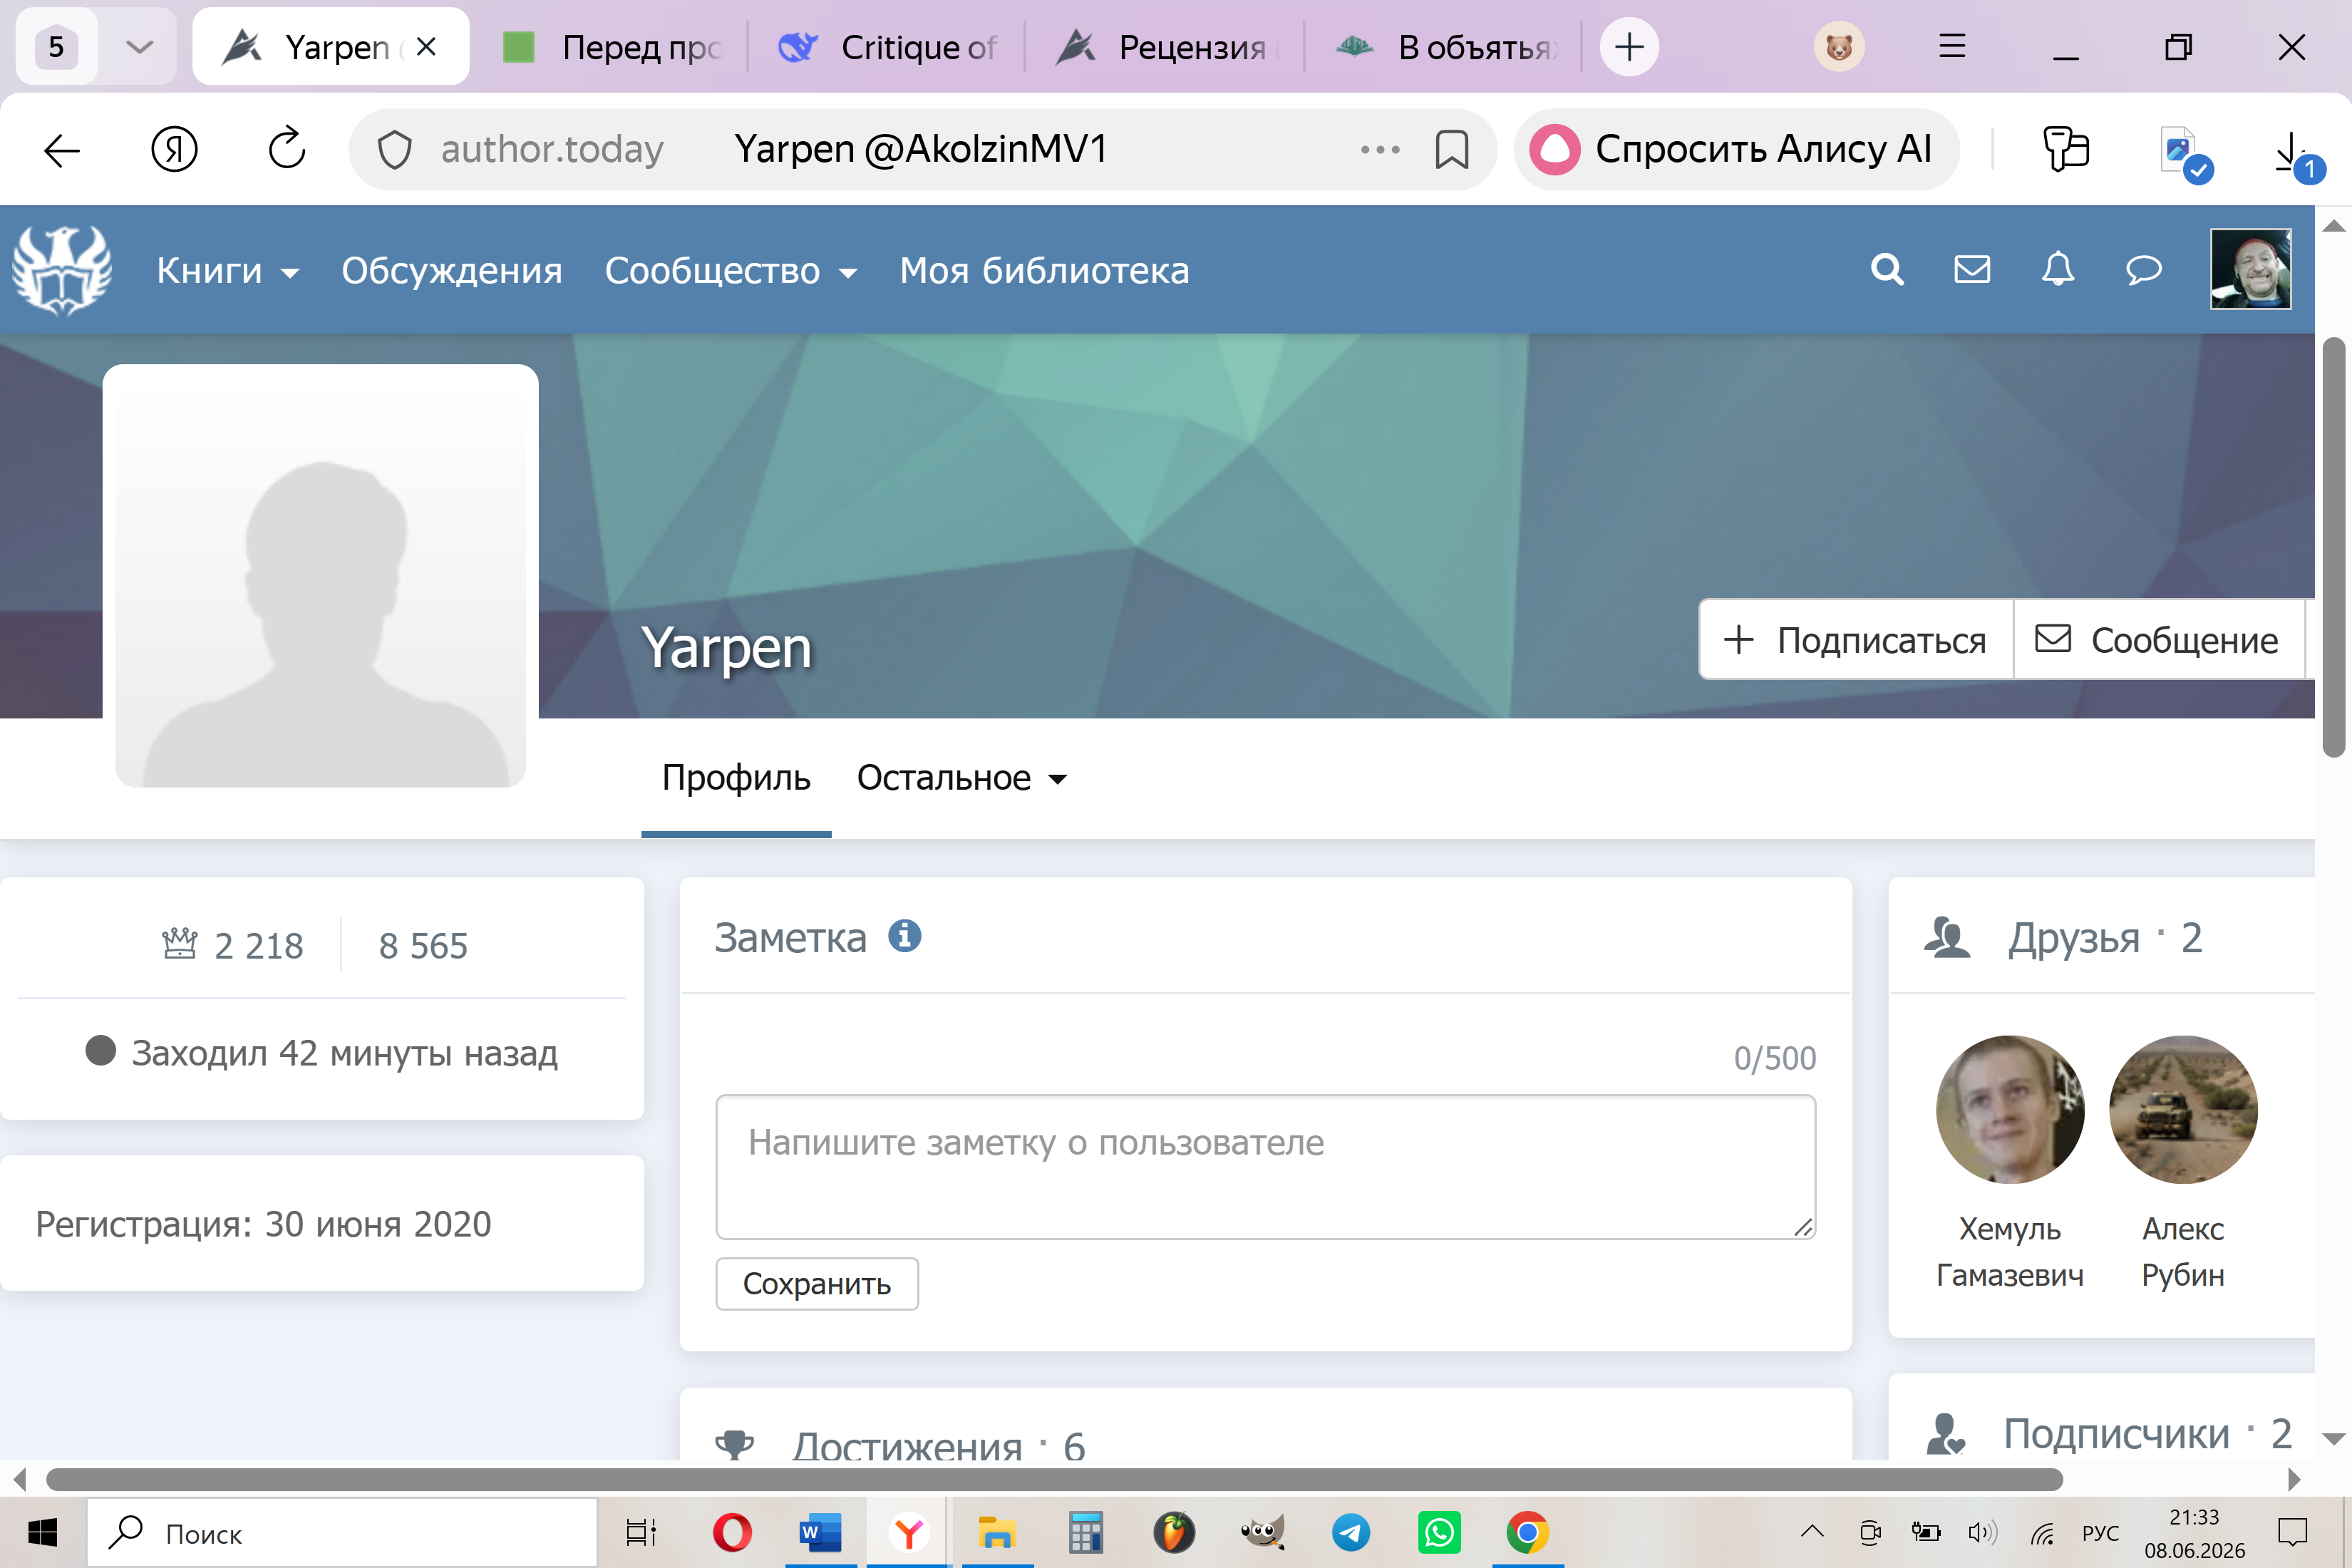This screenshot has width=2352, height=1568.
Task: Expand the Книги dropdown menu
Action: point(228,270)
